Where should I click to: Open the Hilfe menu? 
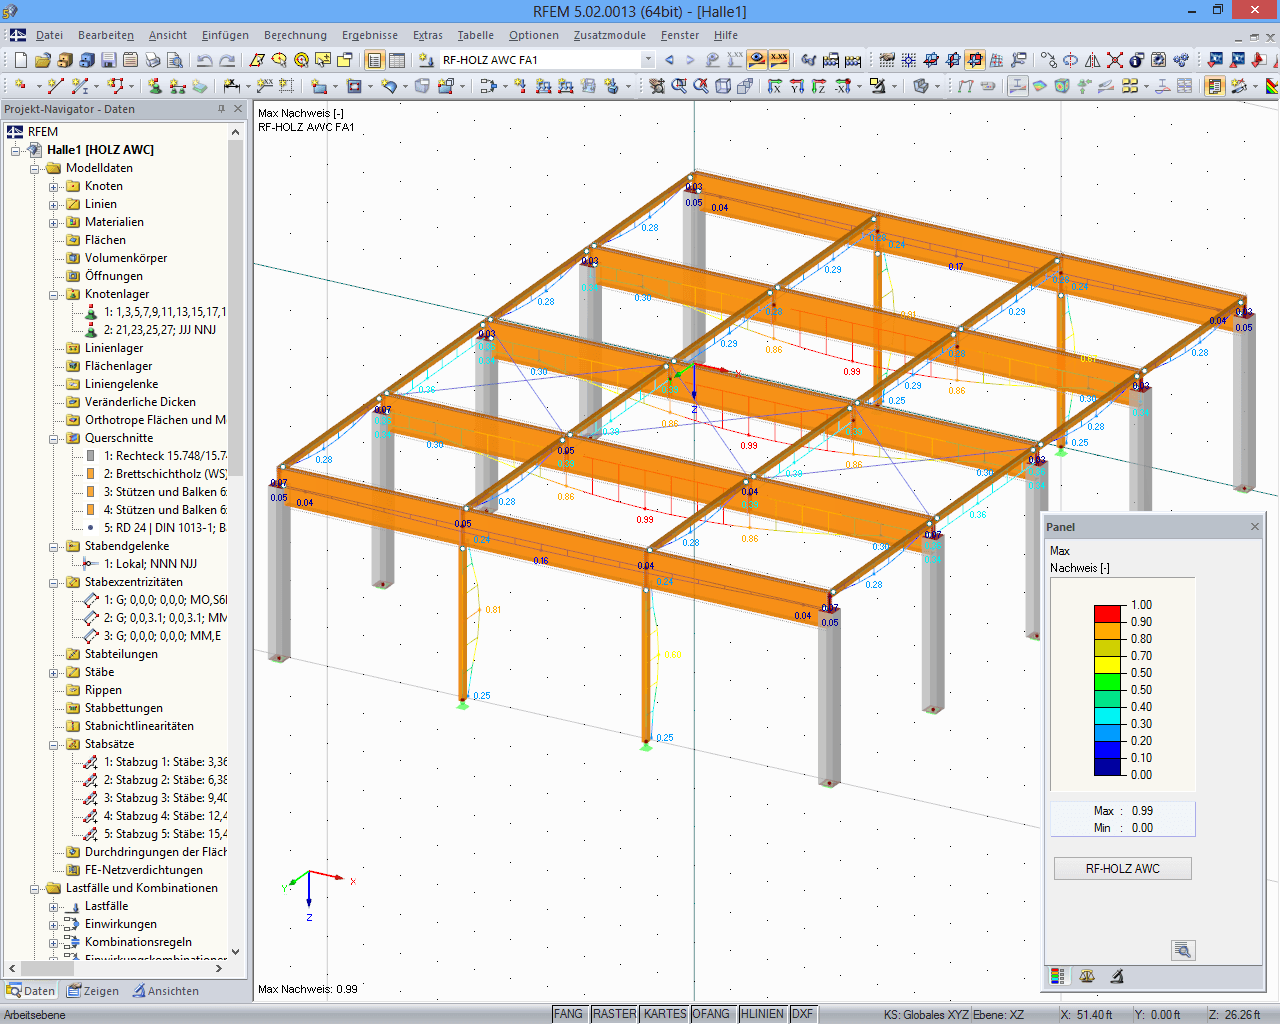pyautogui.click(x=726, y=35)
